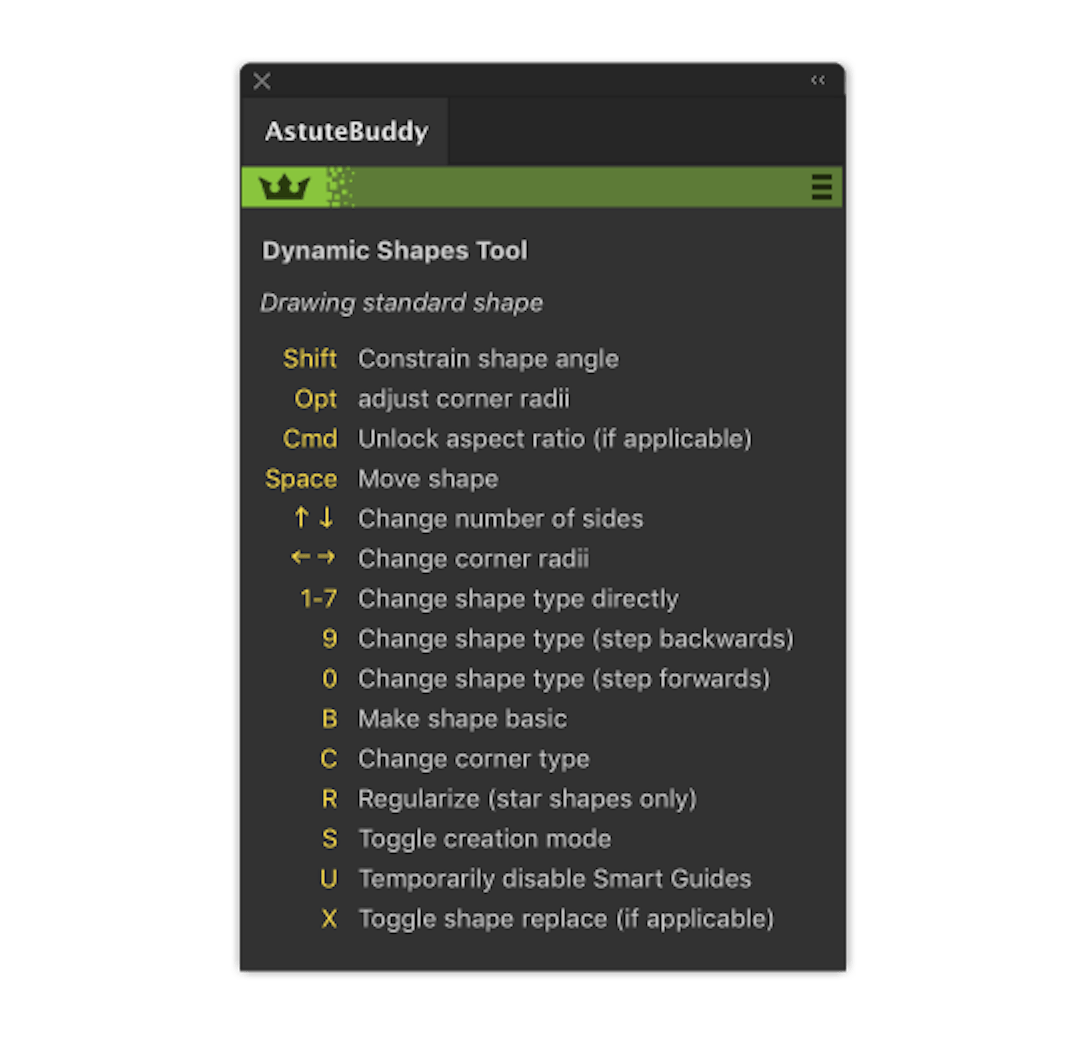1086x1048 pixels.
Task: Click the up/down arrows shortcut symbol
Action: coord(313,518)
